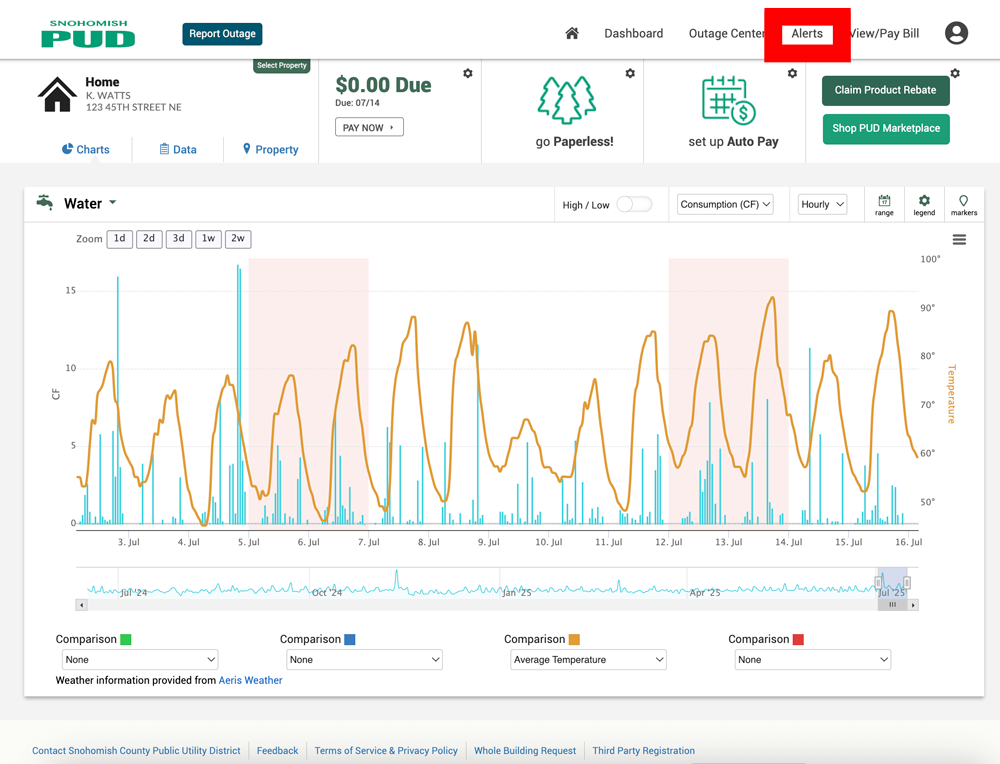Click the go Paperless trees icon
Viewport: 1000px width, 764px height.
pyautogui.click(x=567, y=99)
